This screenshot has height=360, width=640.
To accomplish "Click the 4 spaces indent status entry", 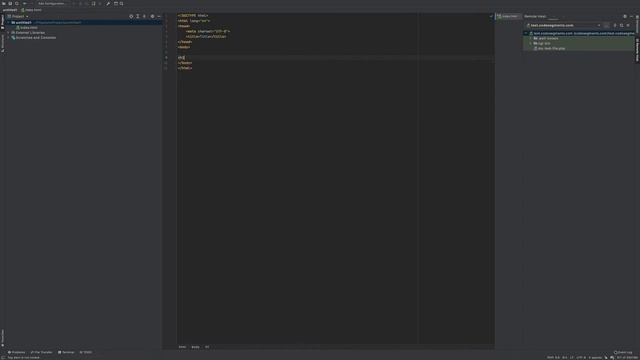I will click(x=595, y=358).
